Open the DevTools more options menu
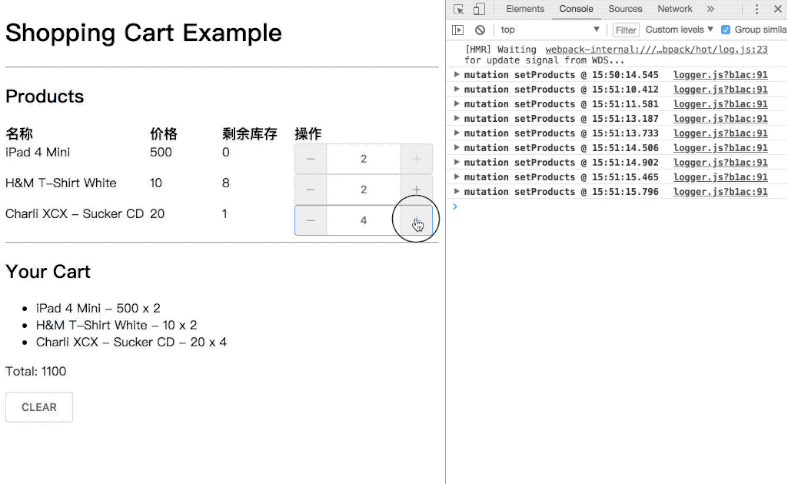787x484 pixels. [756, 9]
